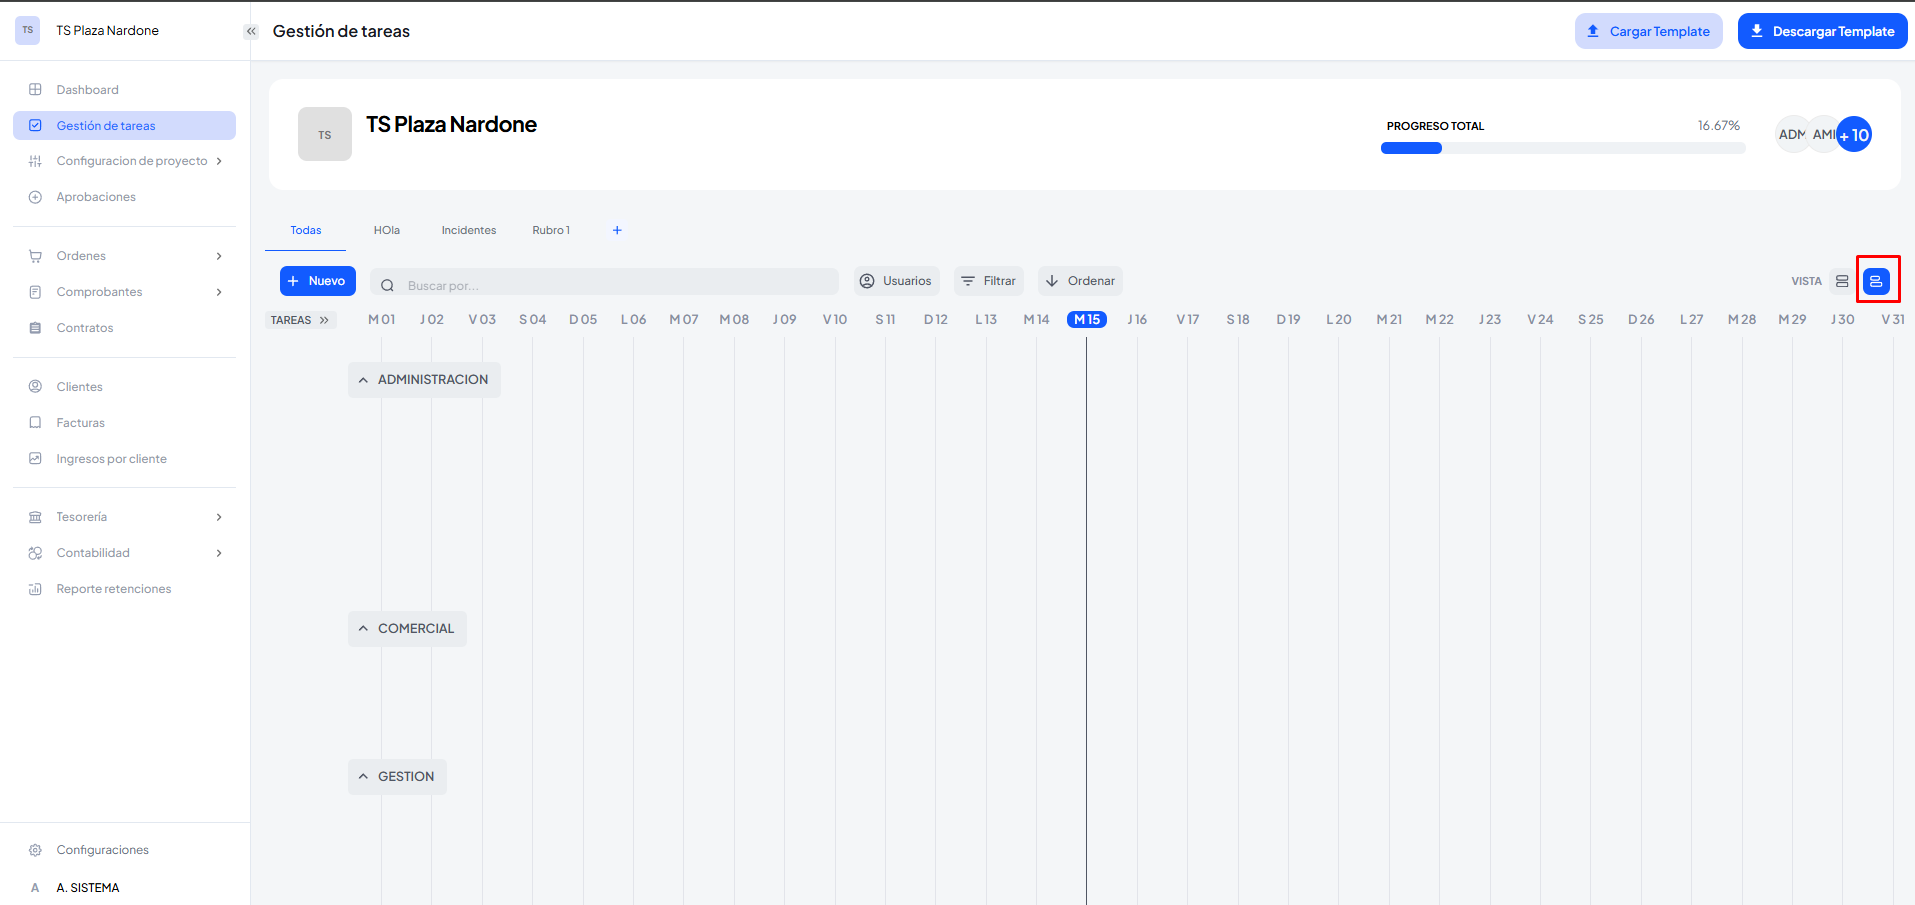
Task: Click the +10 members avatar badge
Action: point(1854,135)
